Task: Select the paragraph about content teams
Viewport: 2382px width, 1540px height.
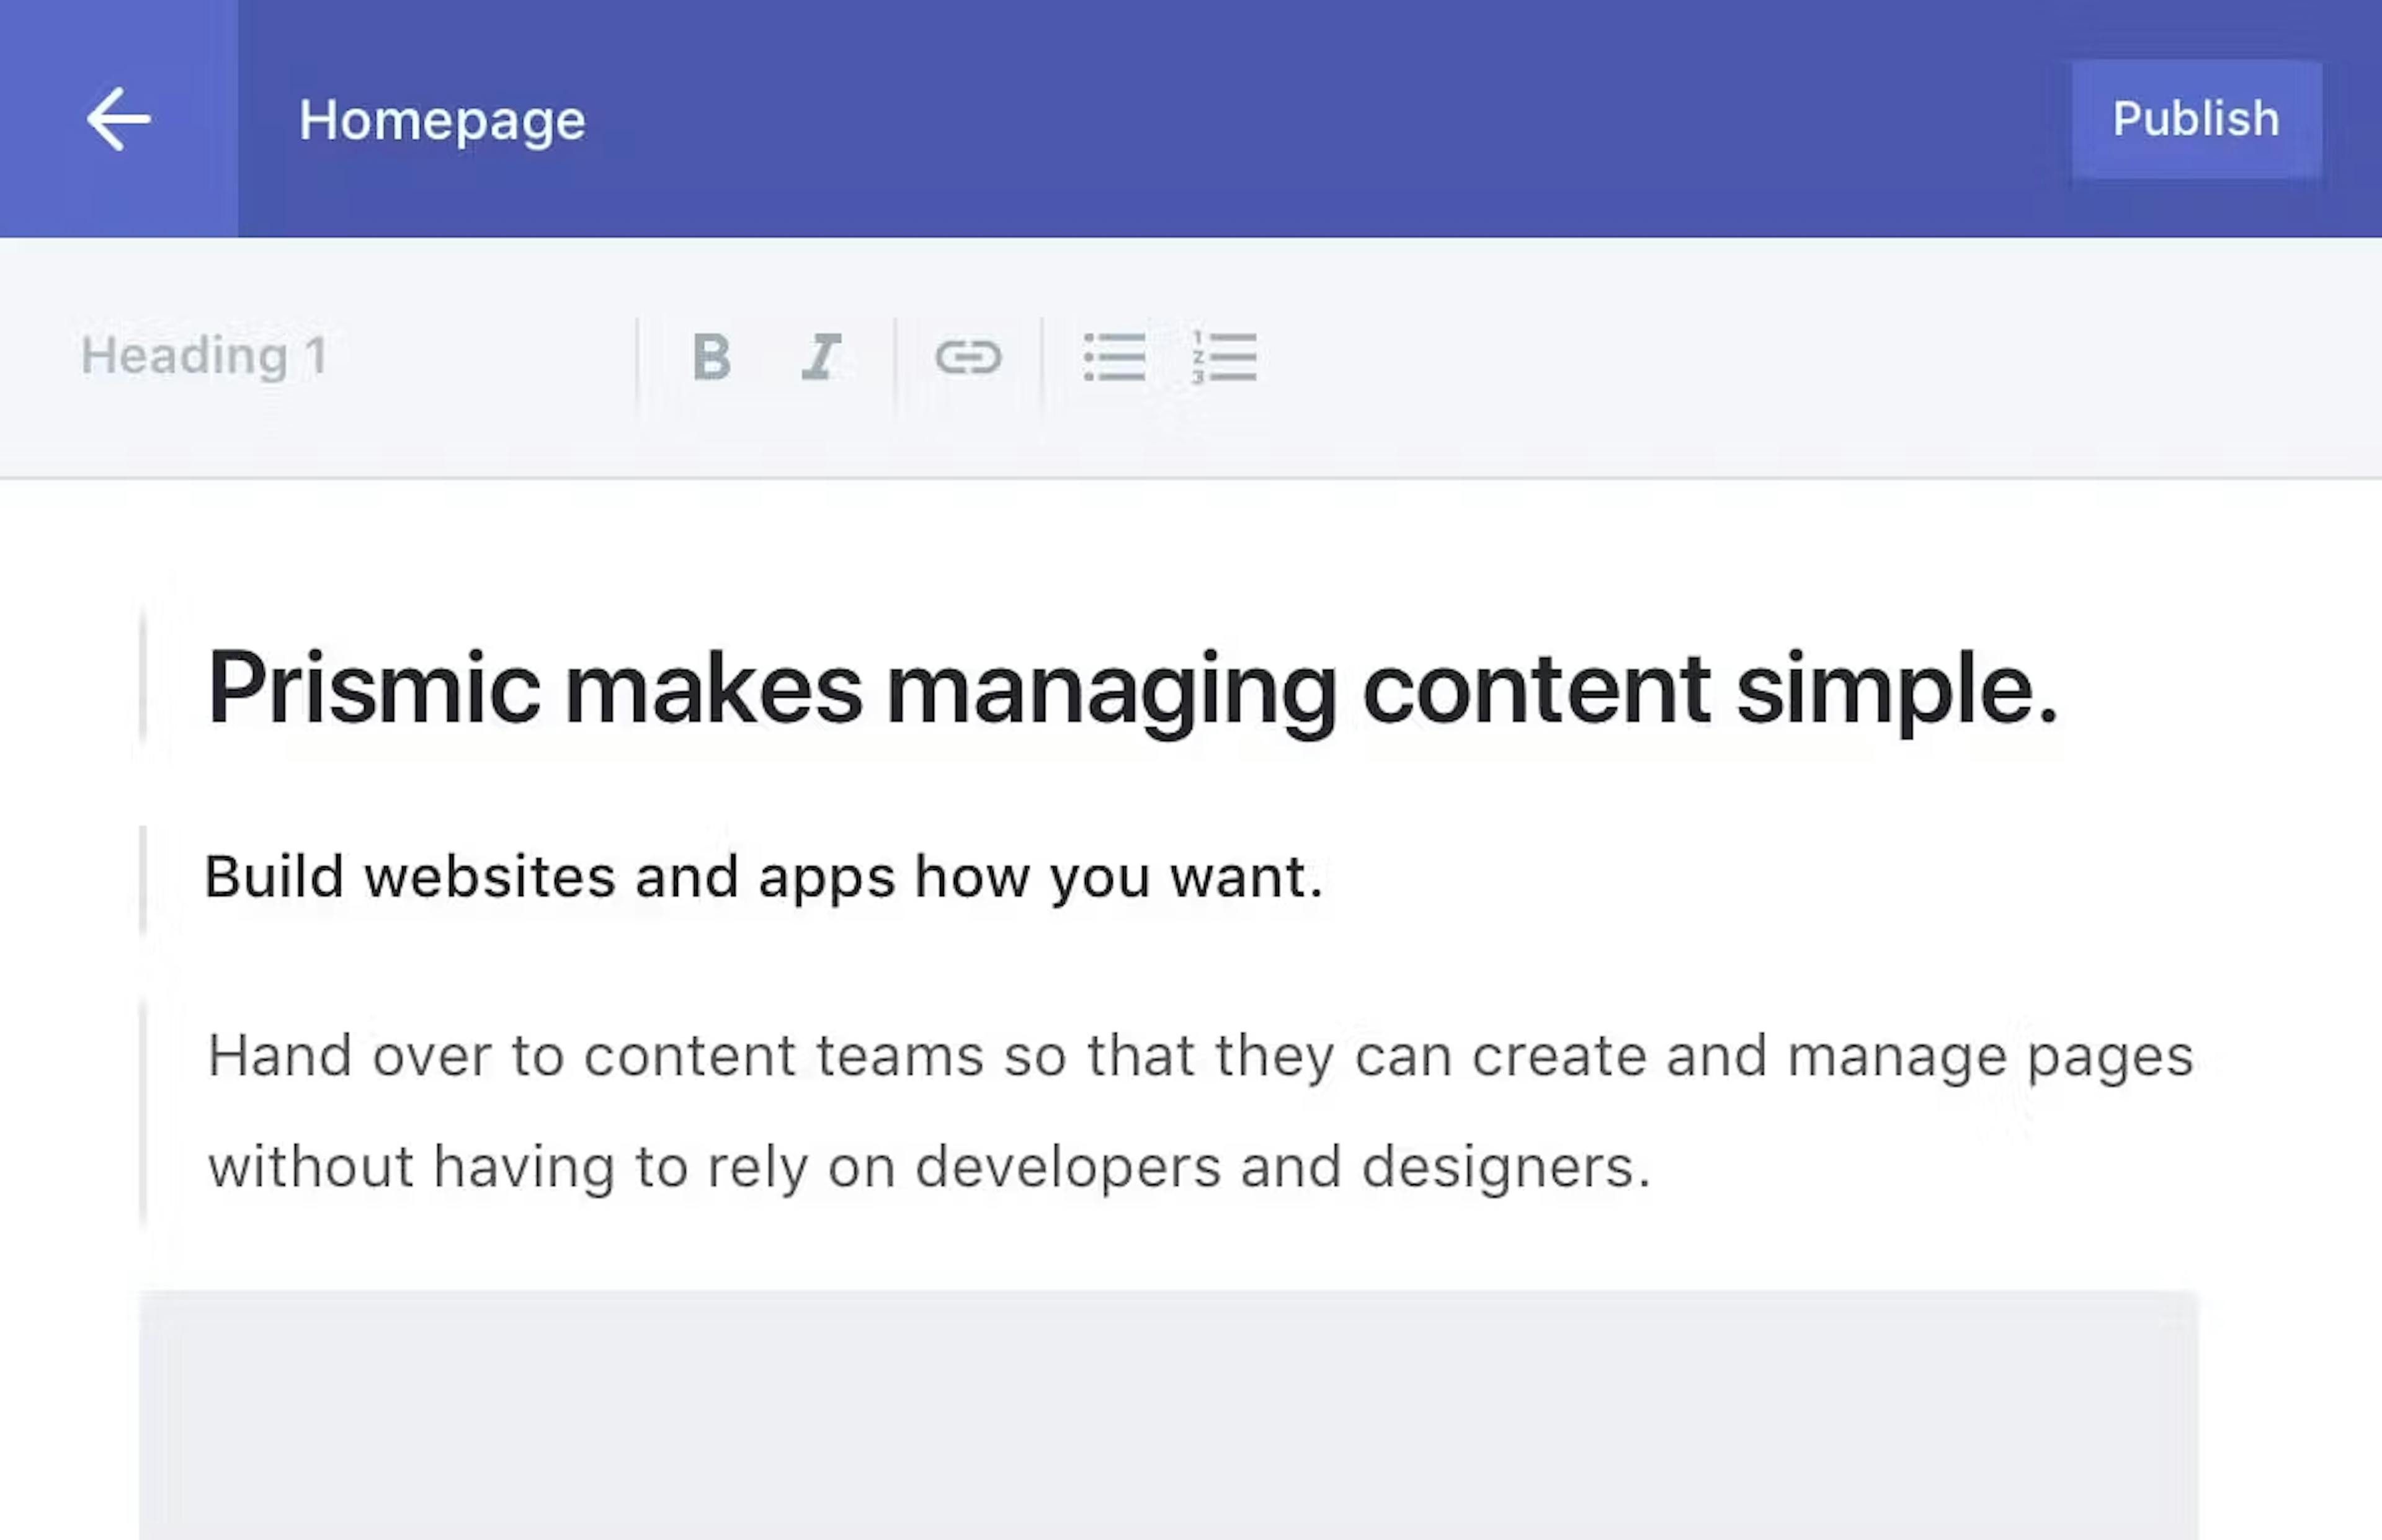Action: point(1100,1110)
